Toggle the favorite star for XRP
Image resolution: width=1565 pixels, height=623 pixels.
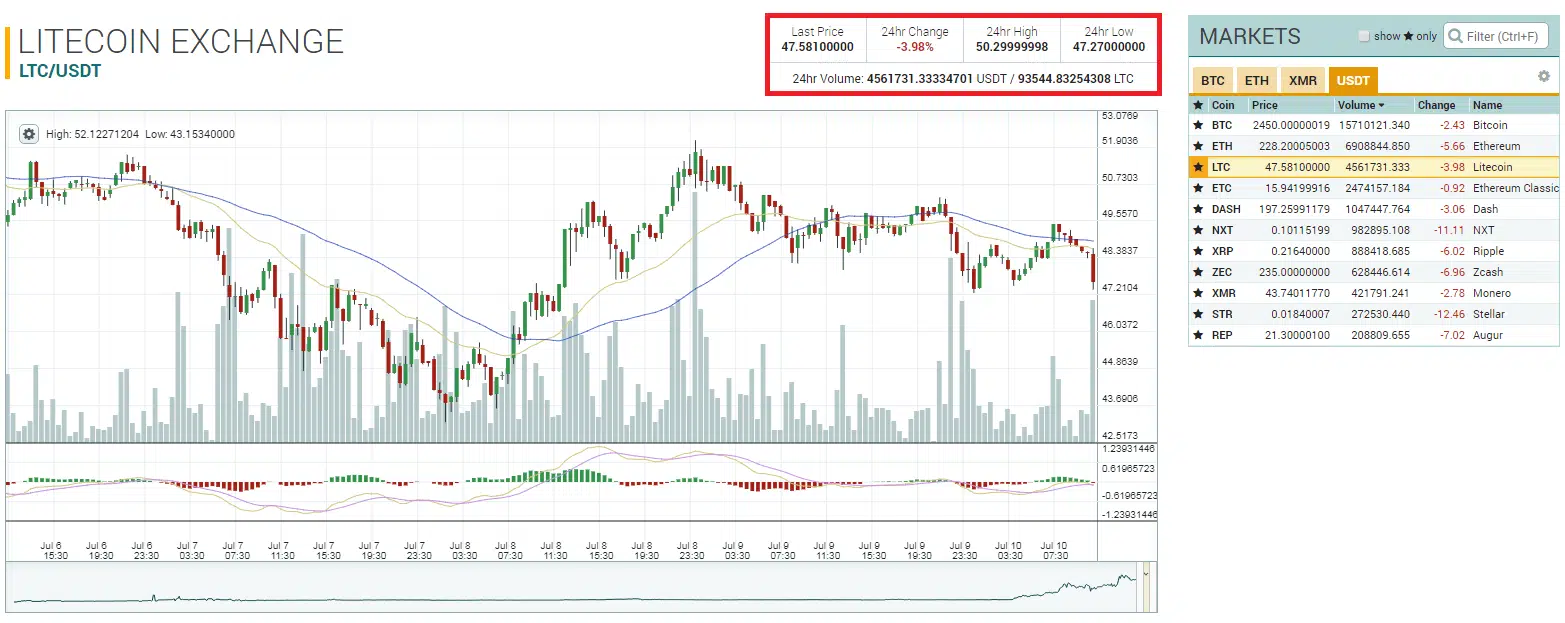pos(1198,251)
